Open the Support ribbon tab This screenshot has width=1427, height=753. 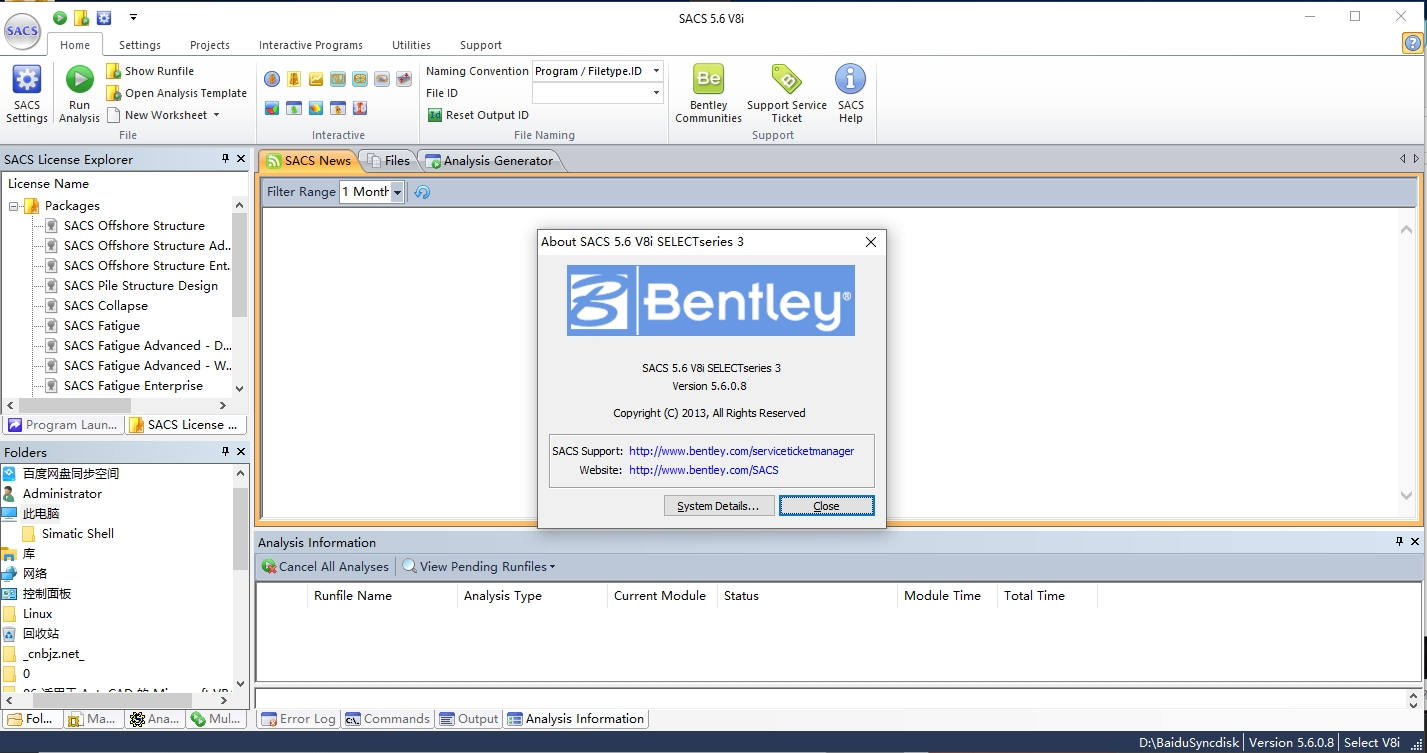coord(481,45)
